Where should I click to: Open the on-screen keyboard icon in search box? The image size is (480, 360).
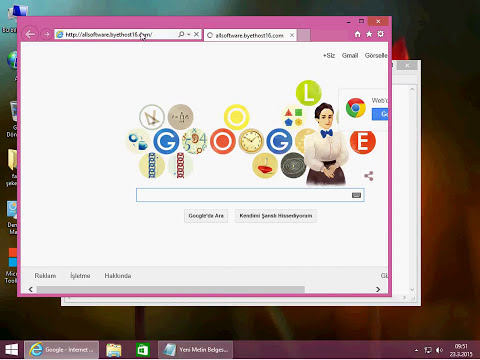pyautogui.click(x=356, y=195)
